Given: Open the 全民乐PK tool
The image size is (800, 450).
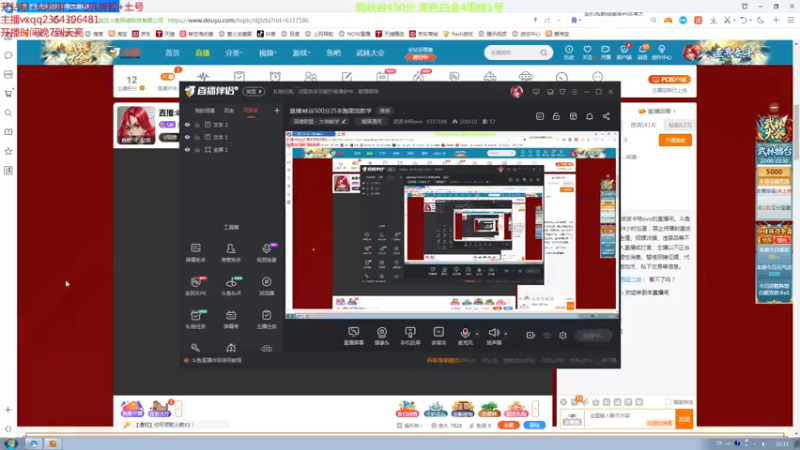Looking at the screenshot, I should click(195, 286).
